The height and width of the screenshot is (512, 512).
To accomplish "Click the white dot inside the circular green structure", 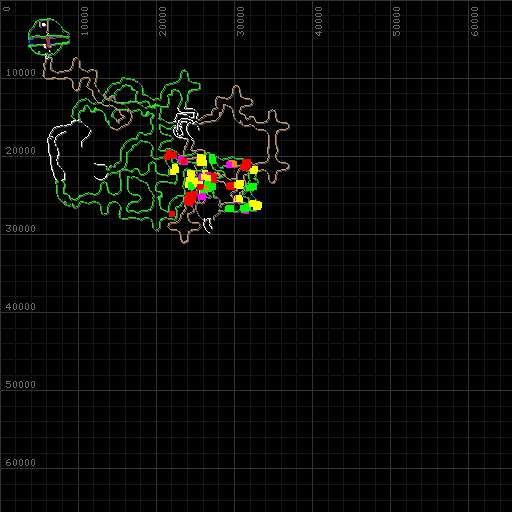I will (x=44, y=24).
